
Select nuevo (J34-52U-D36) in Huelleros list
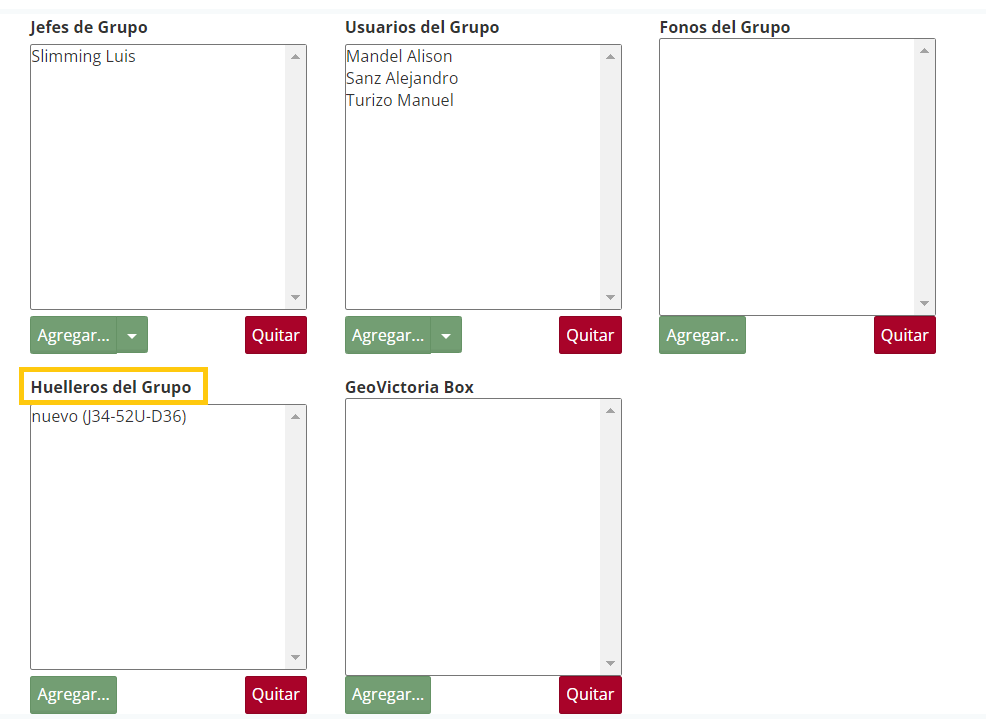(x=109, y=417)
